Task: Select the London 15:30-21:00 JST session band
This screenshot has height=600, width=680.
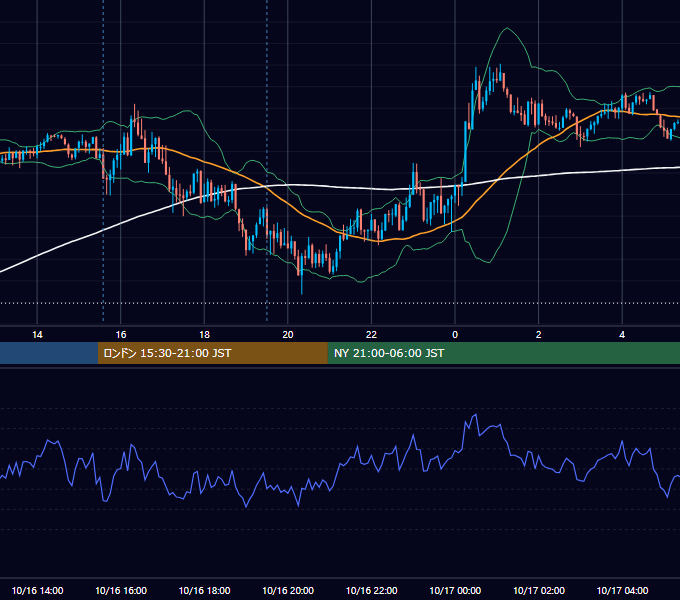Action: tap(212, 353)
